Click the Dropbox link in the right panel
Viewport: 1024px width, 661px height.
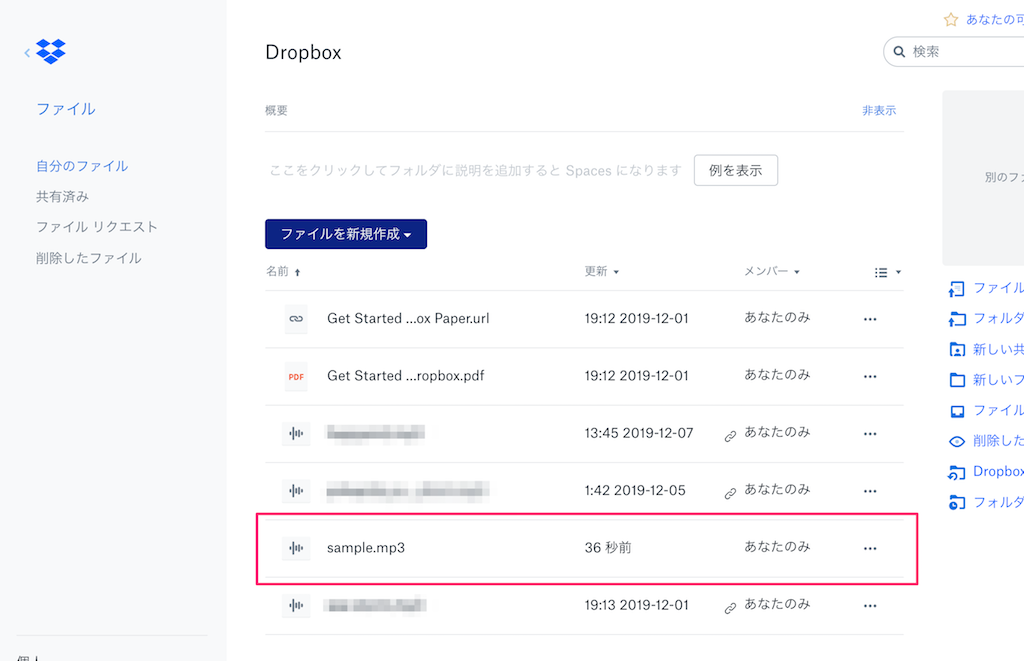tap(998, 472)
